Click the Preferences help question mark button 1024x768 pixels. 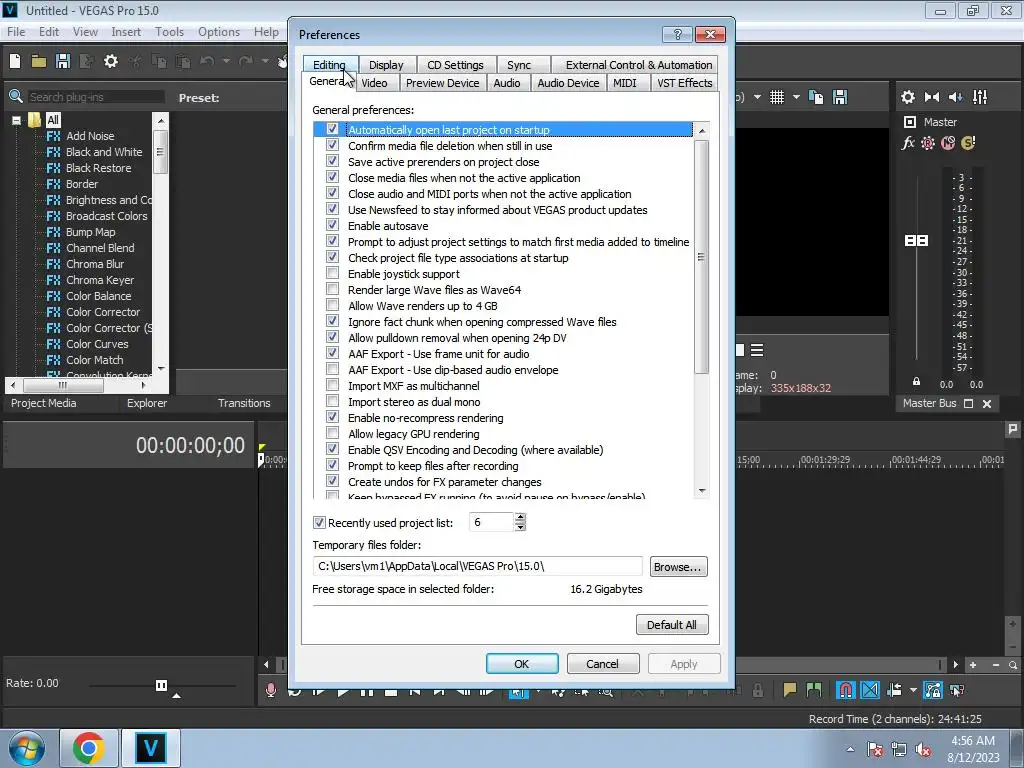tap(677, 34)
